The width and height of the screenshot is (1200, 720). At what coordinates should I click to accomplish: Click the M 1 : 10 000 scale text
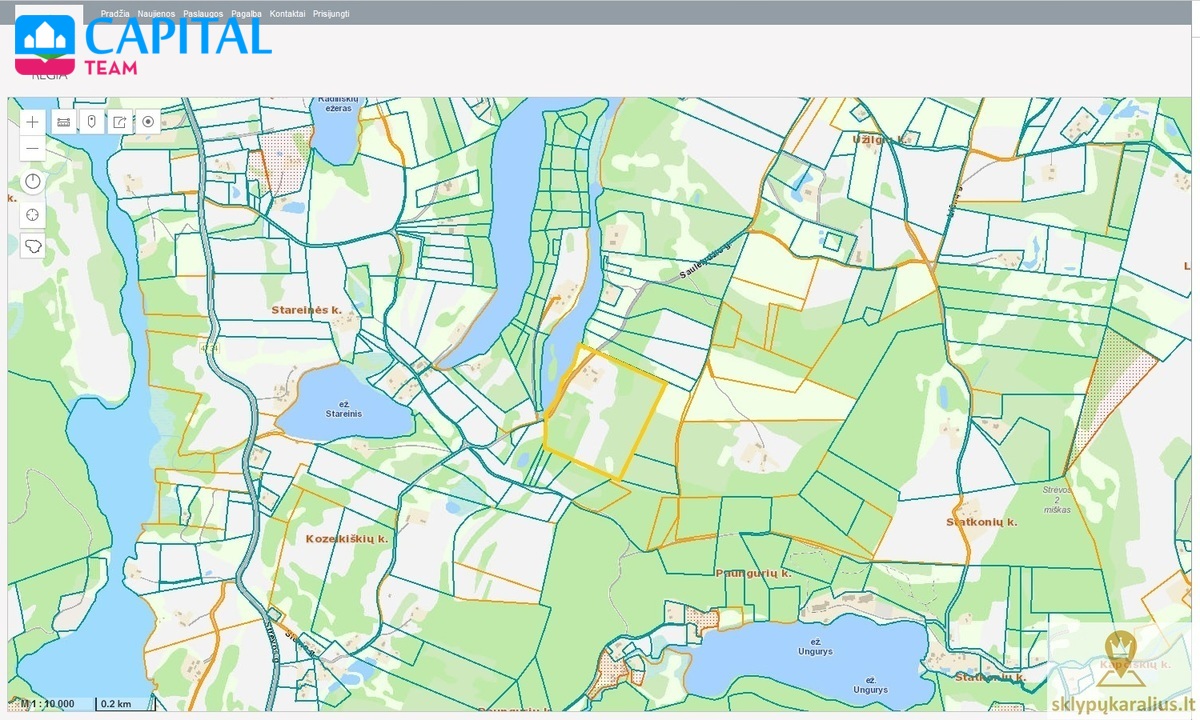46,704
